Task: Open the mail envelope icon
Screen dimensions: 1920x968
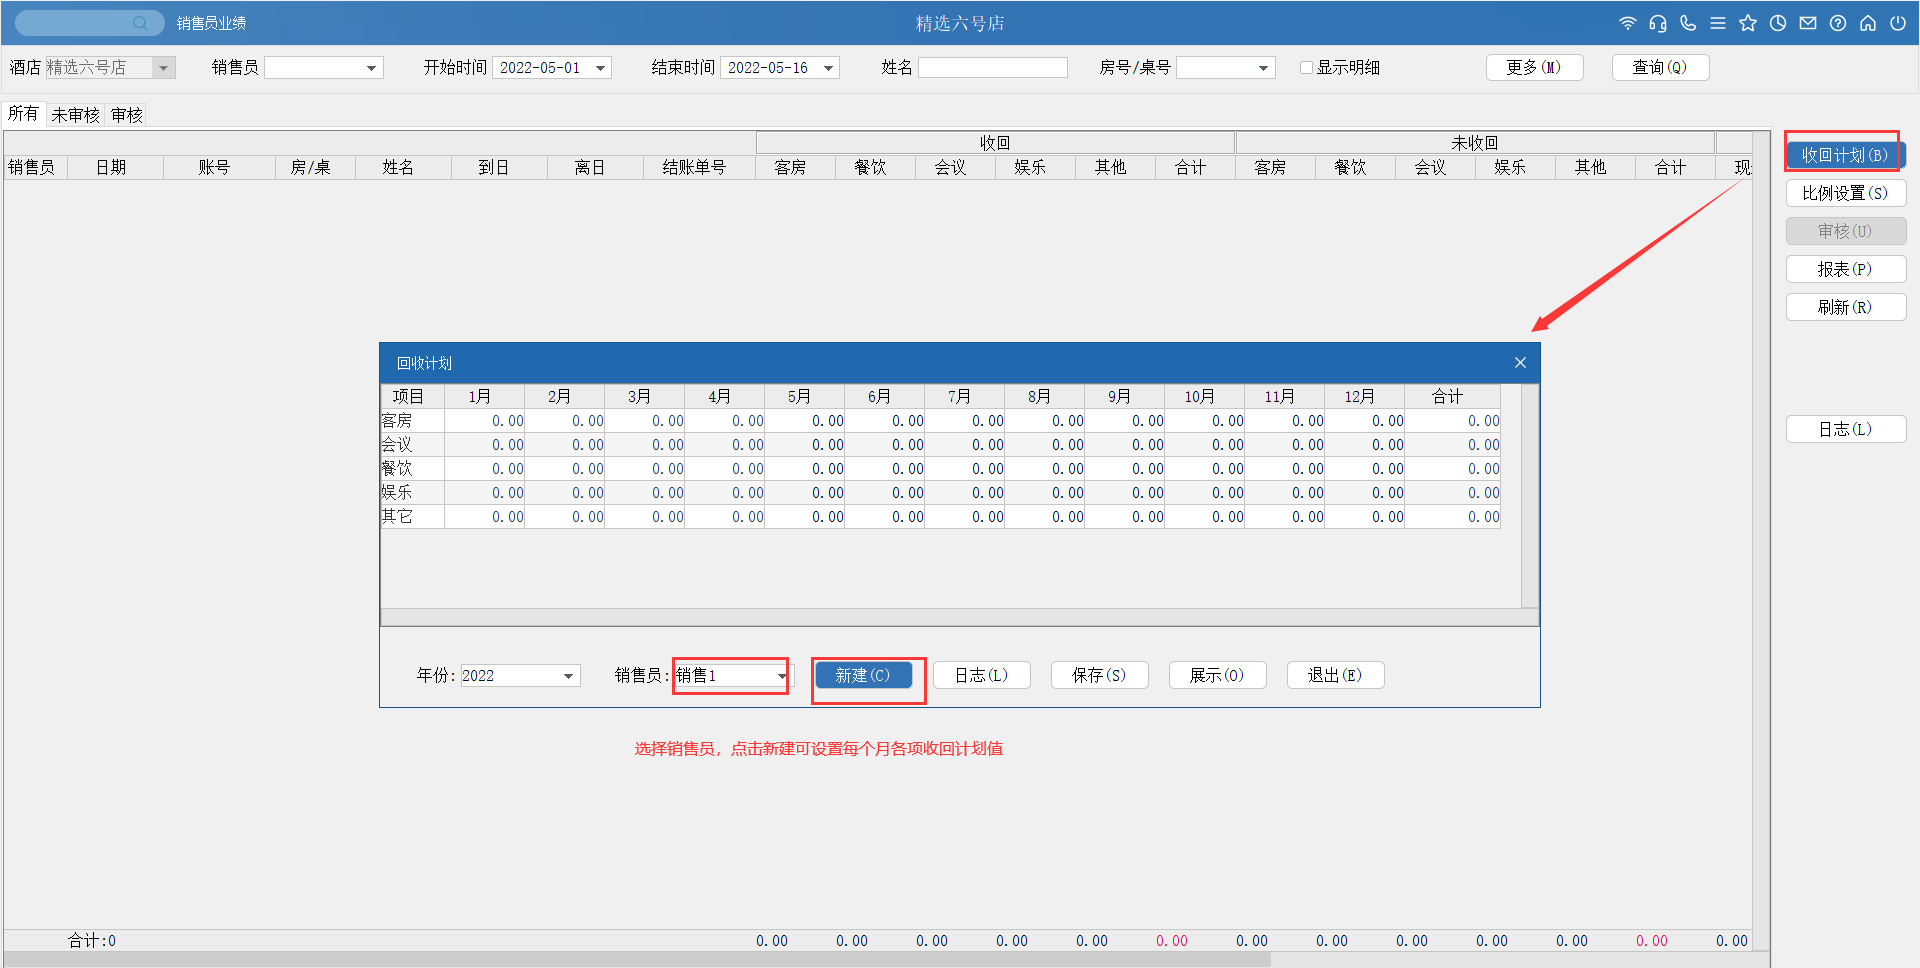Action: pyautogui.click(x=1808, y=23)
